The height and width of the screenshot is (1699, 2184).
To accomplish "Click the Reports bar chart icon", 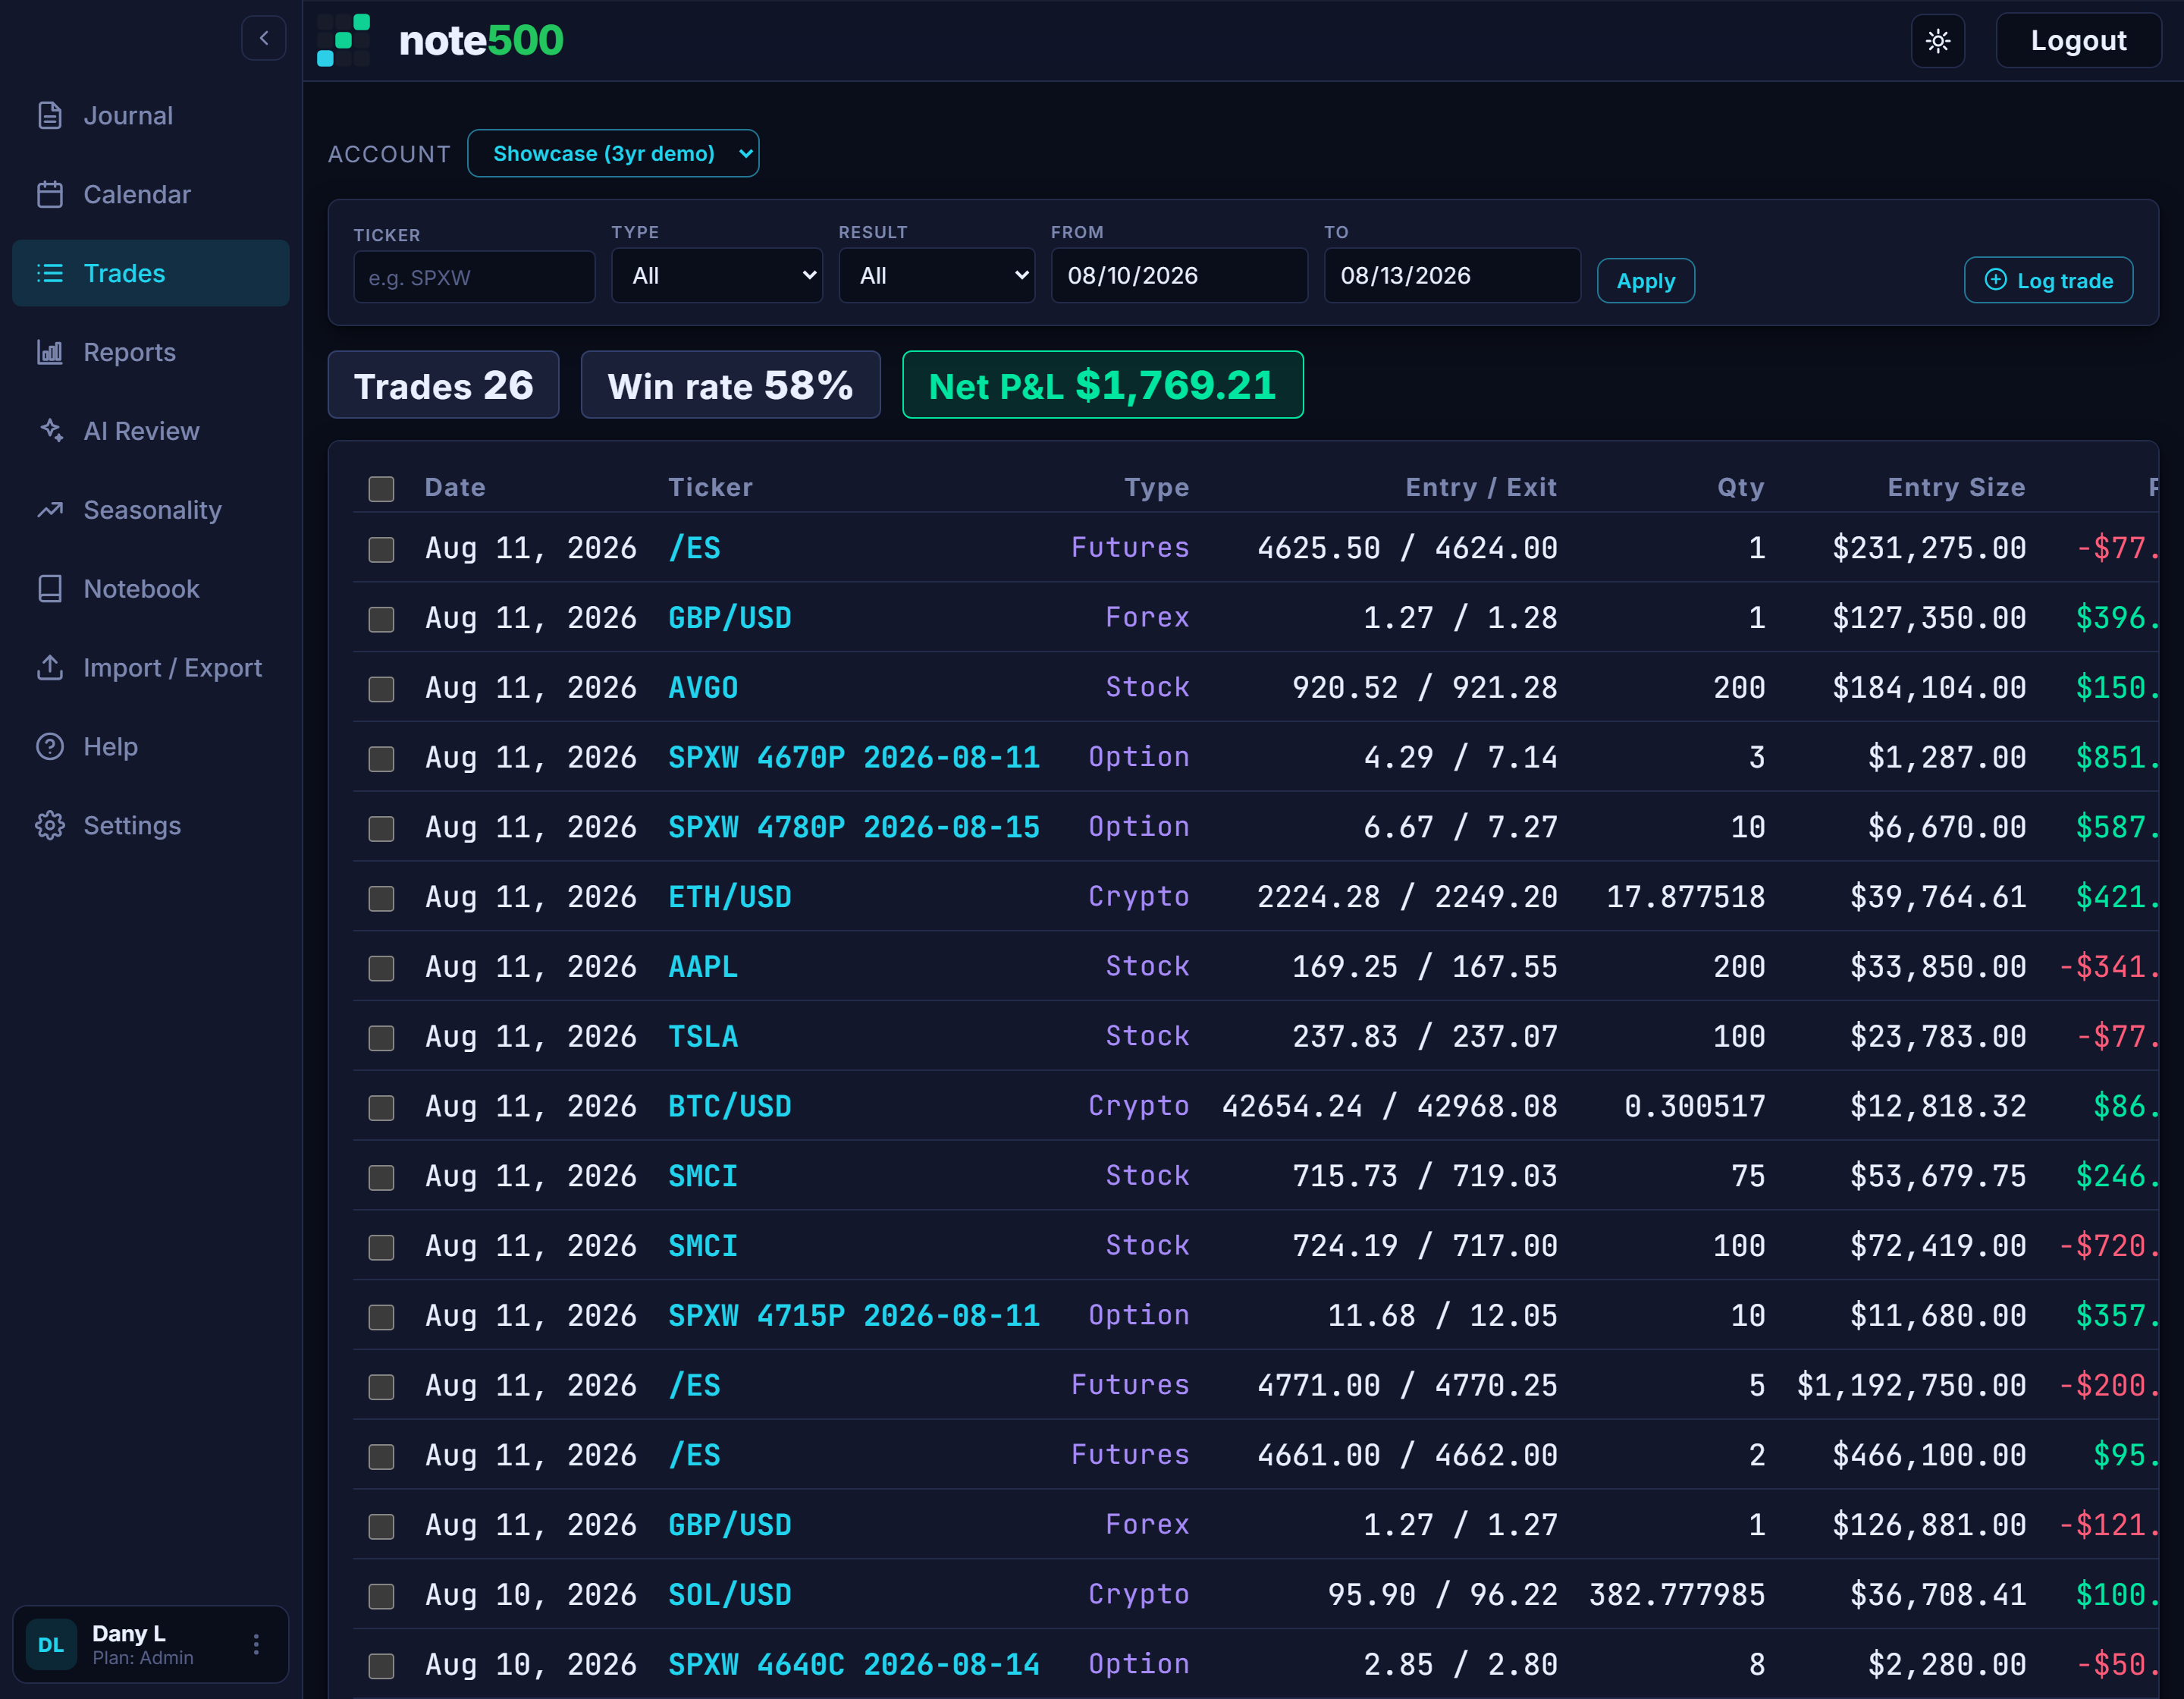I will coord(50,352).
